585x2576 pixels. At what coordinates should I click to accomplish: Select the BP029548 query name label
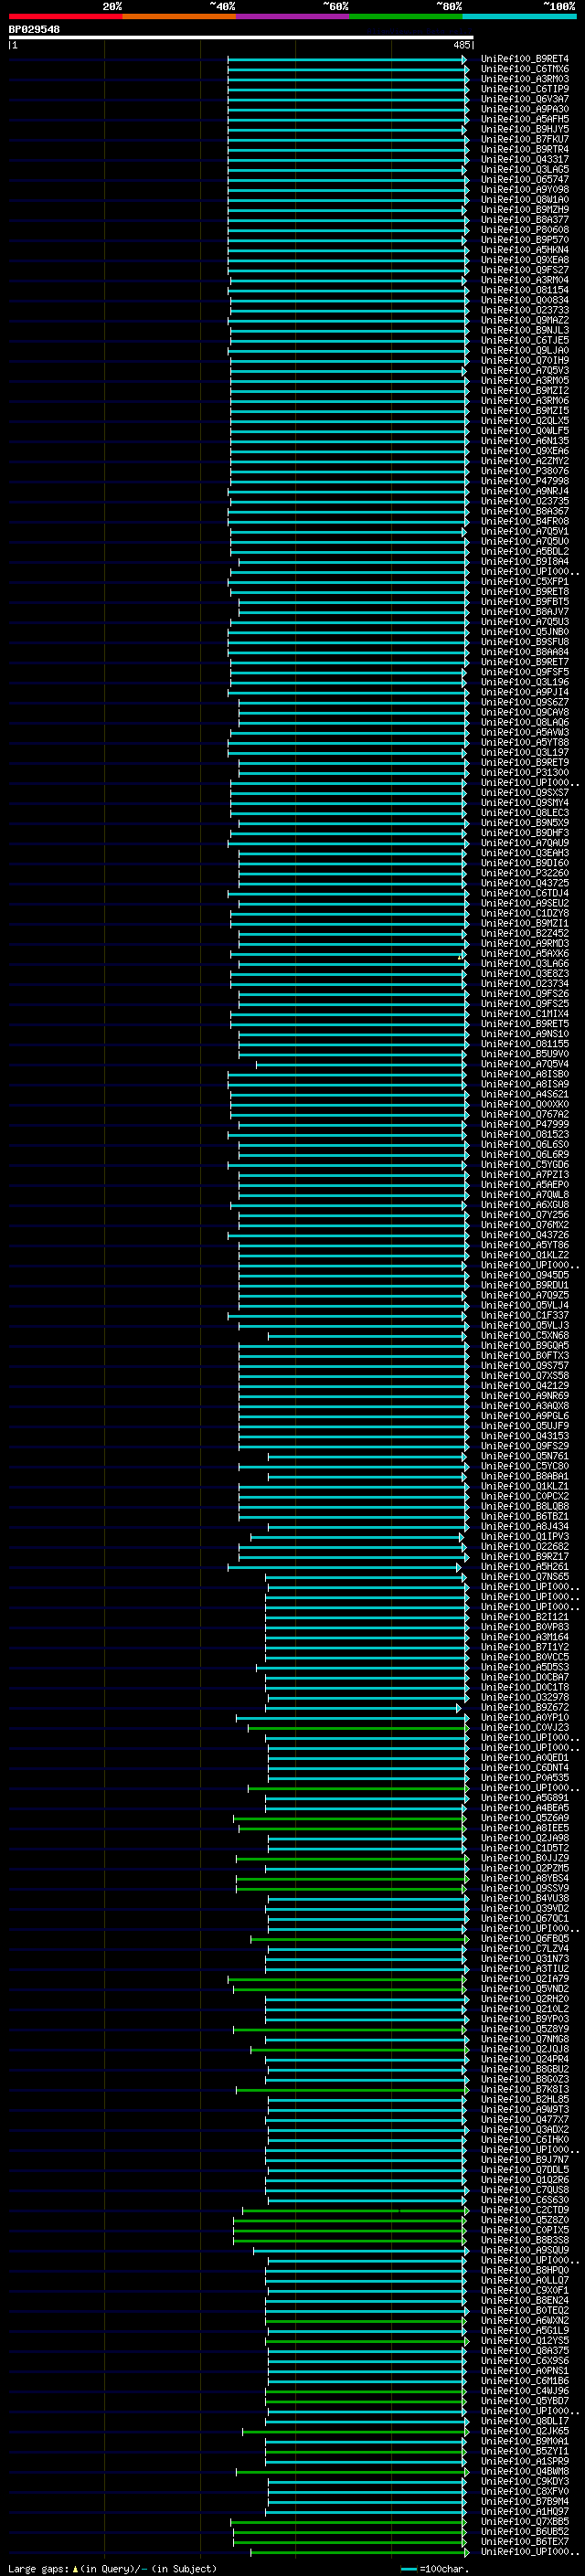pyautogui.click(x=34, y=30)
